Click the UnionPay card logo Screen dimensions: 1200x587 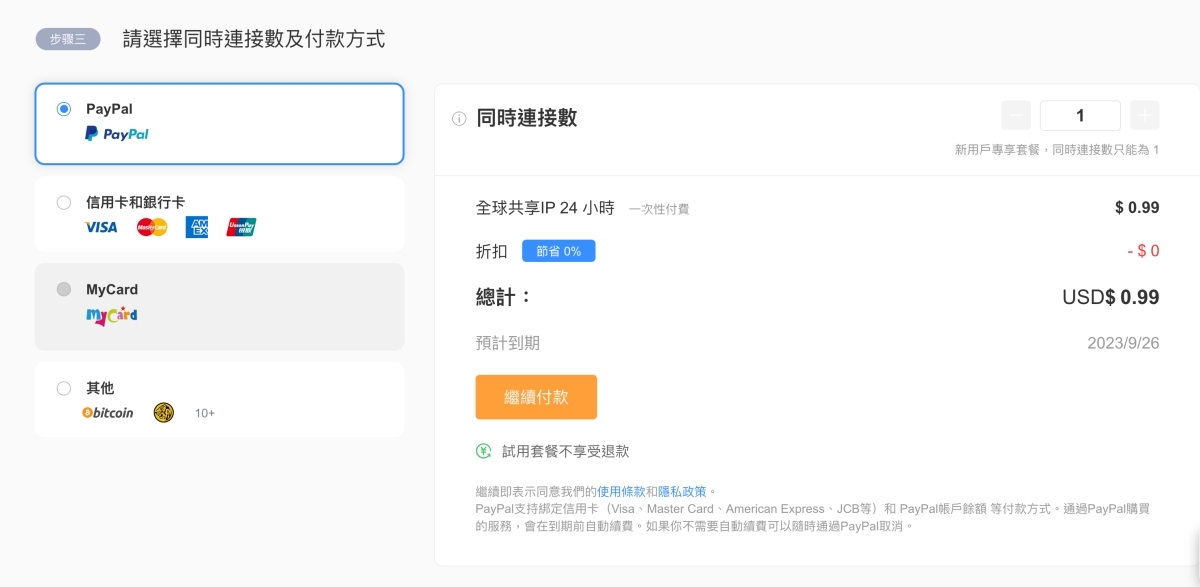point(241,227)
